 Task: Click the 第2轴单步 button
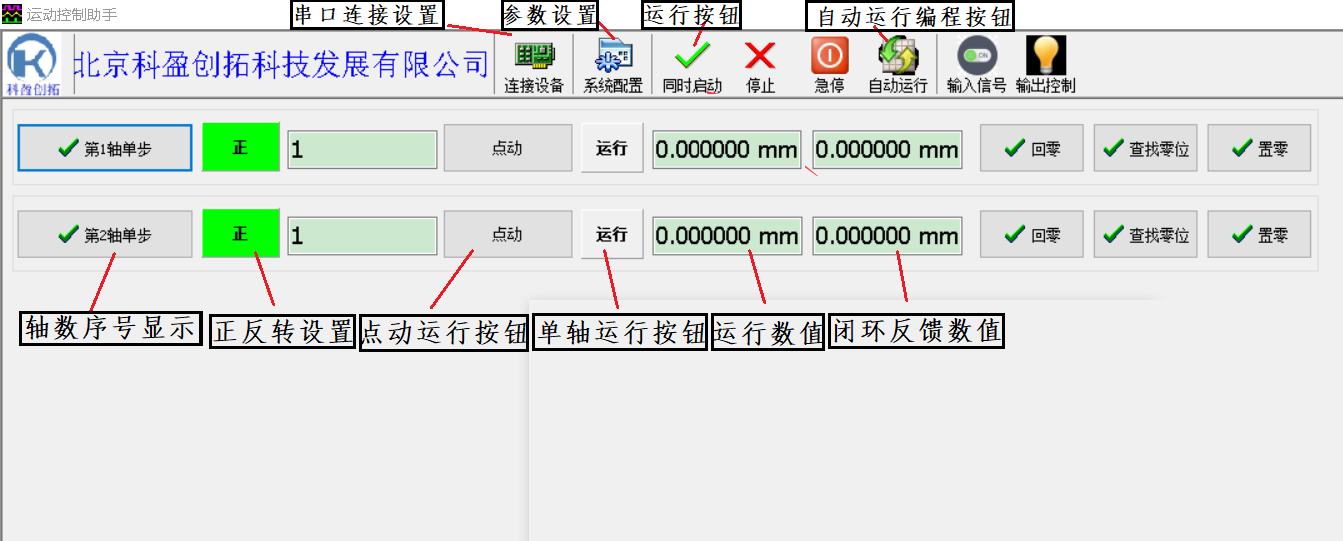(105, 235)
